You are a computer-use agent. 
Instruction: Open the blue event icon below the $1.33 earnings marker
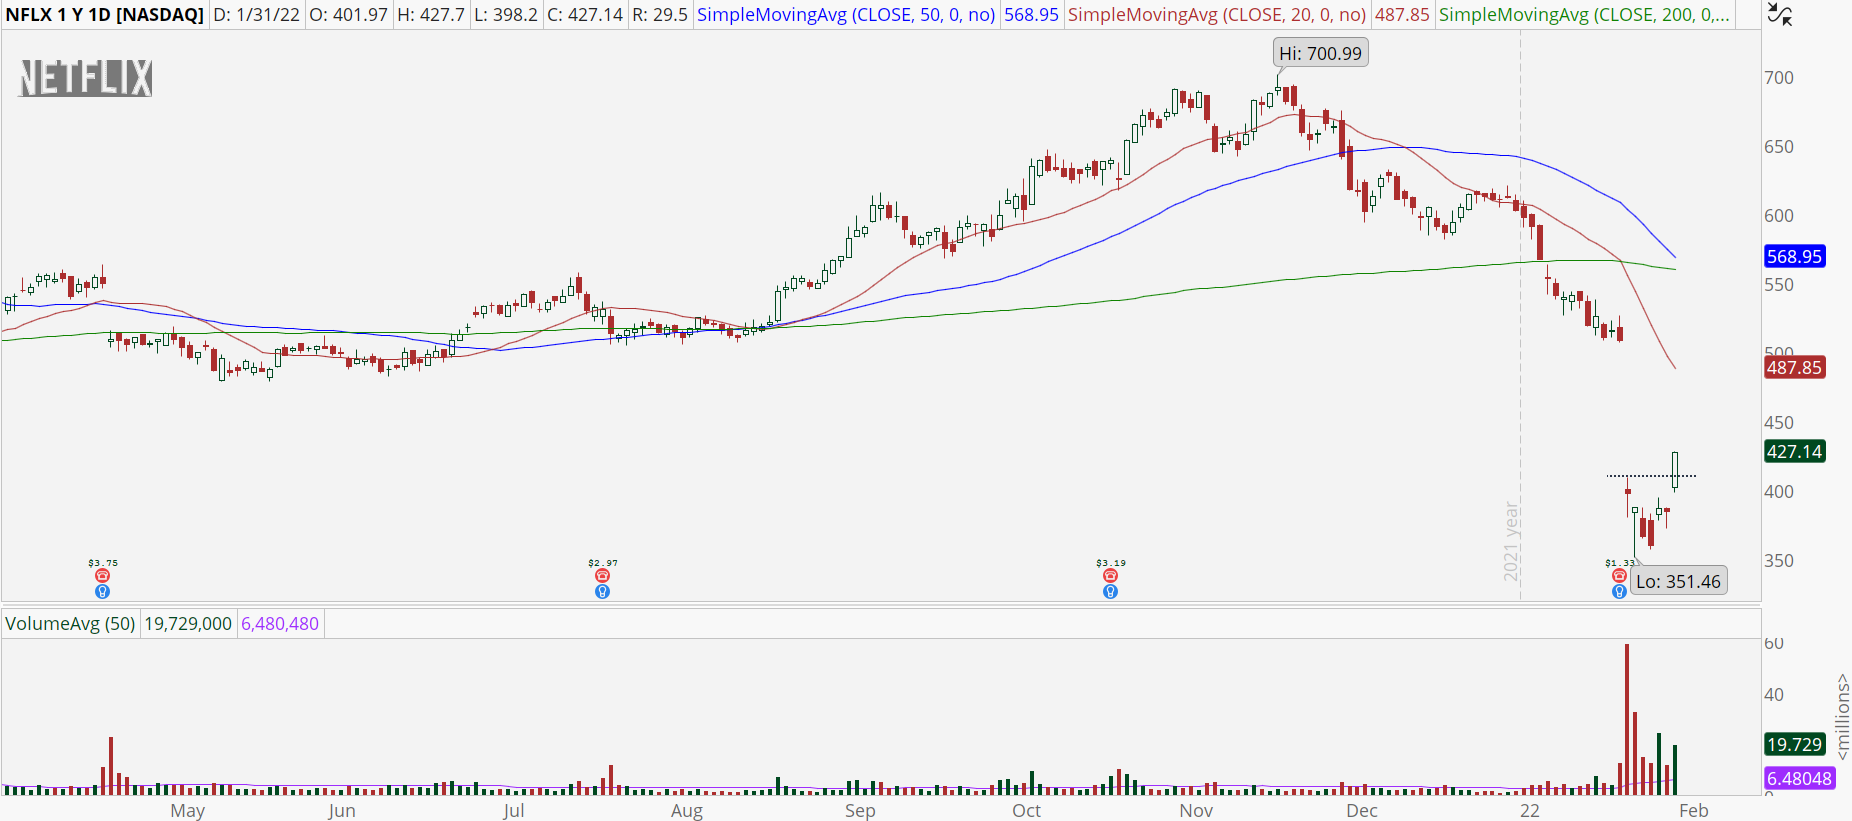(x=1619, y=592)
